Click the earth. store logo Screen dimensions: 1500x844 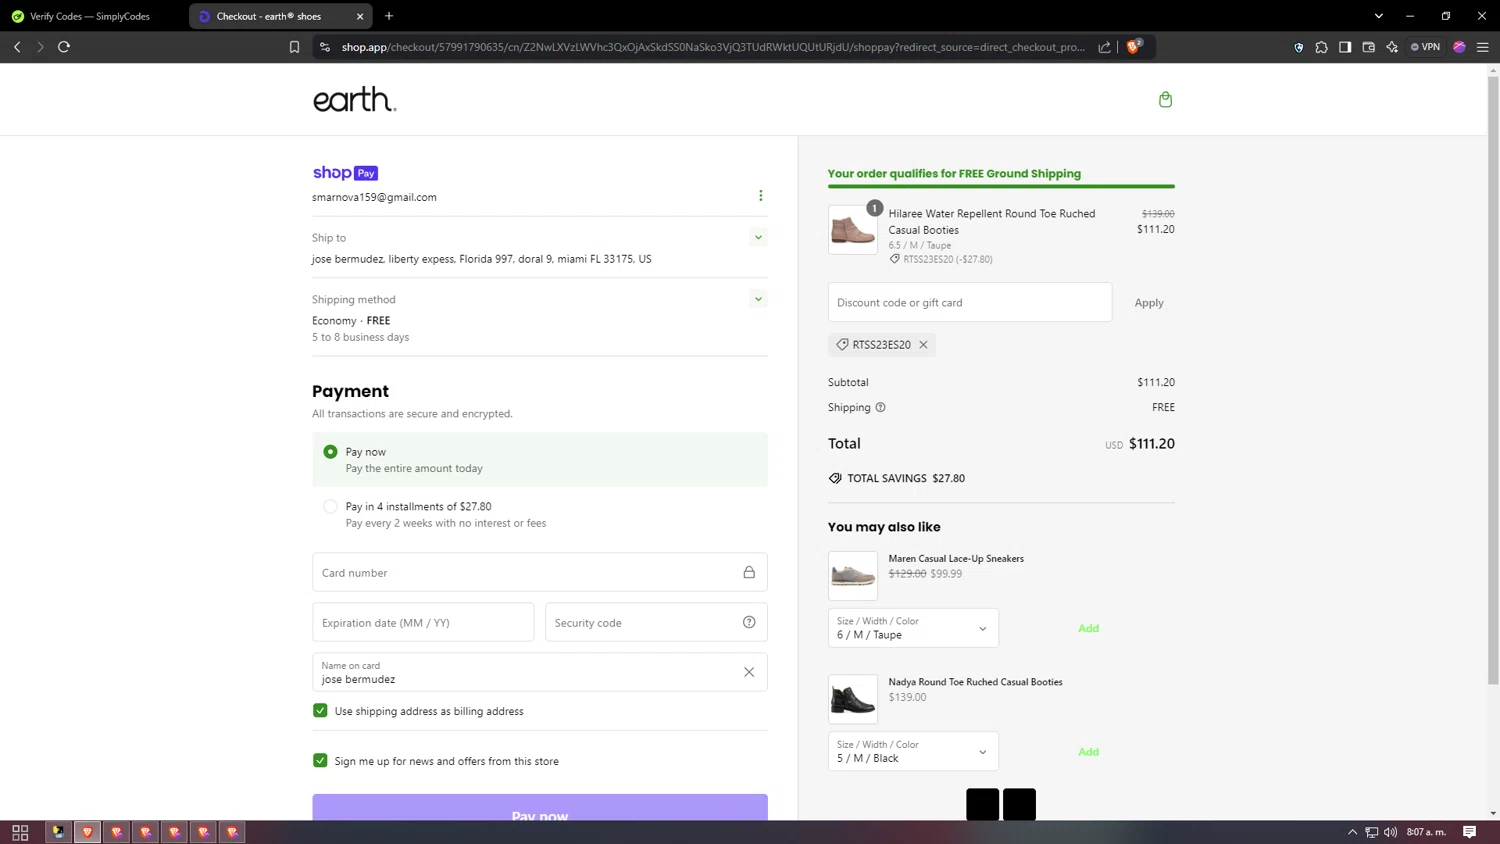point(354,99)
